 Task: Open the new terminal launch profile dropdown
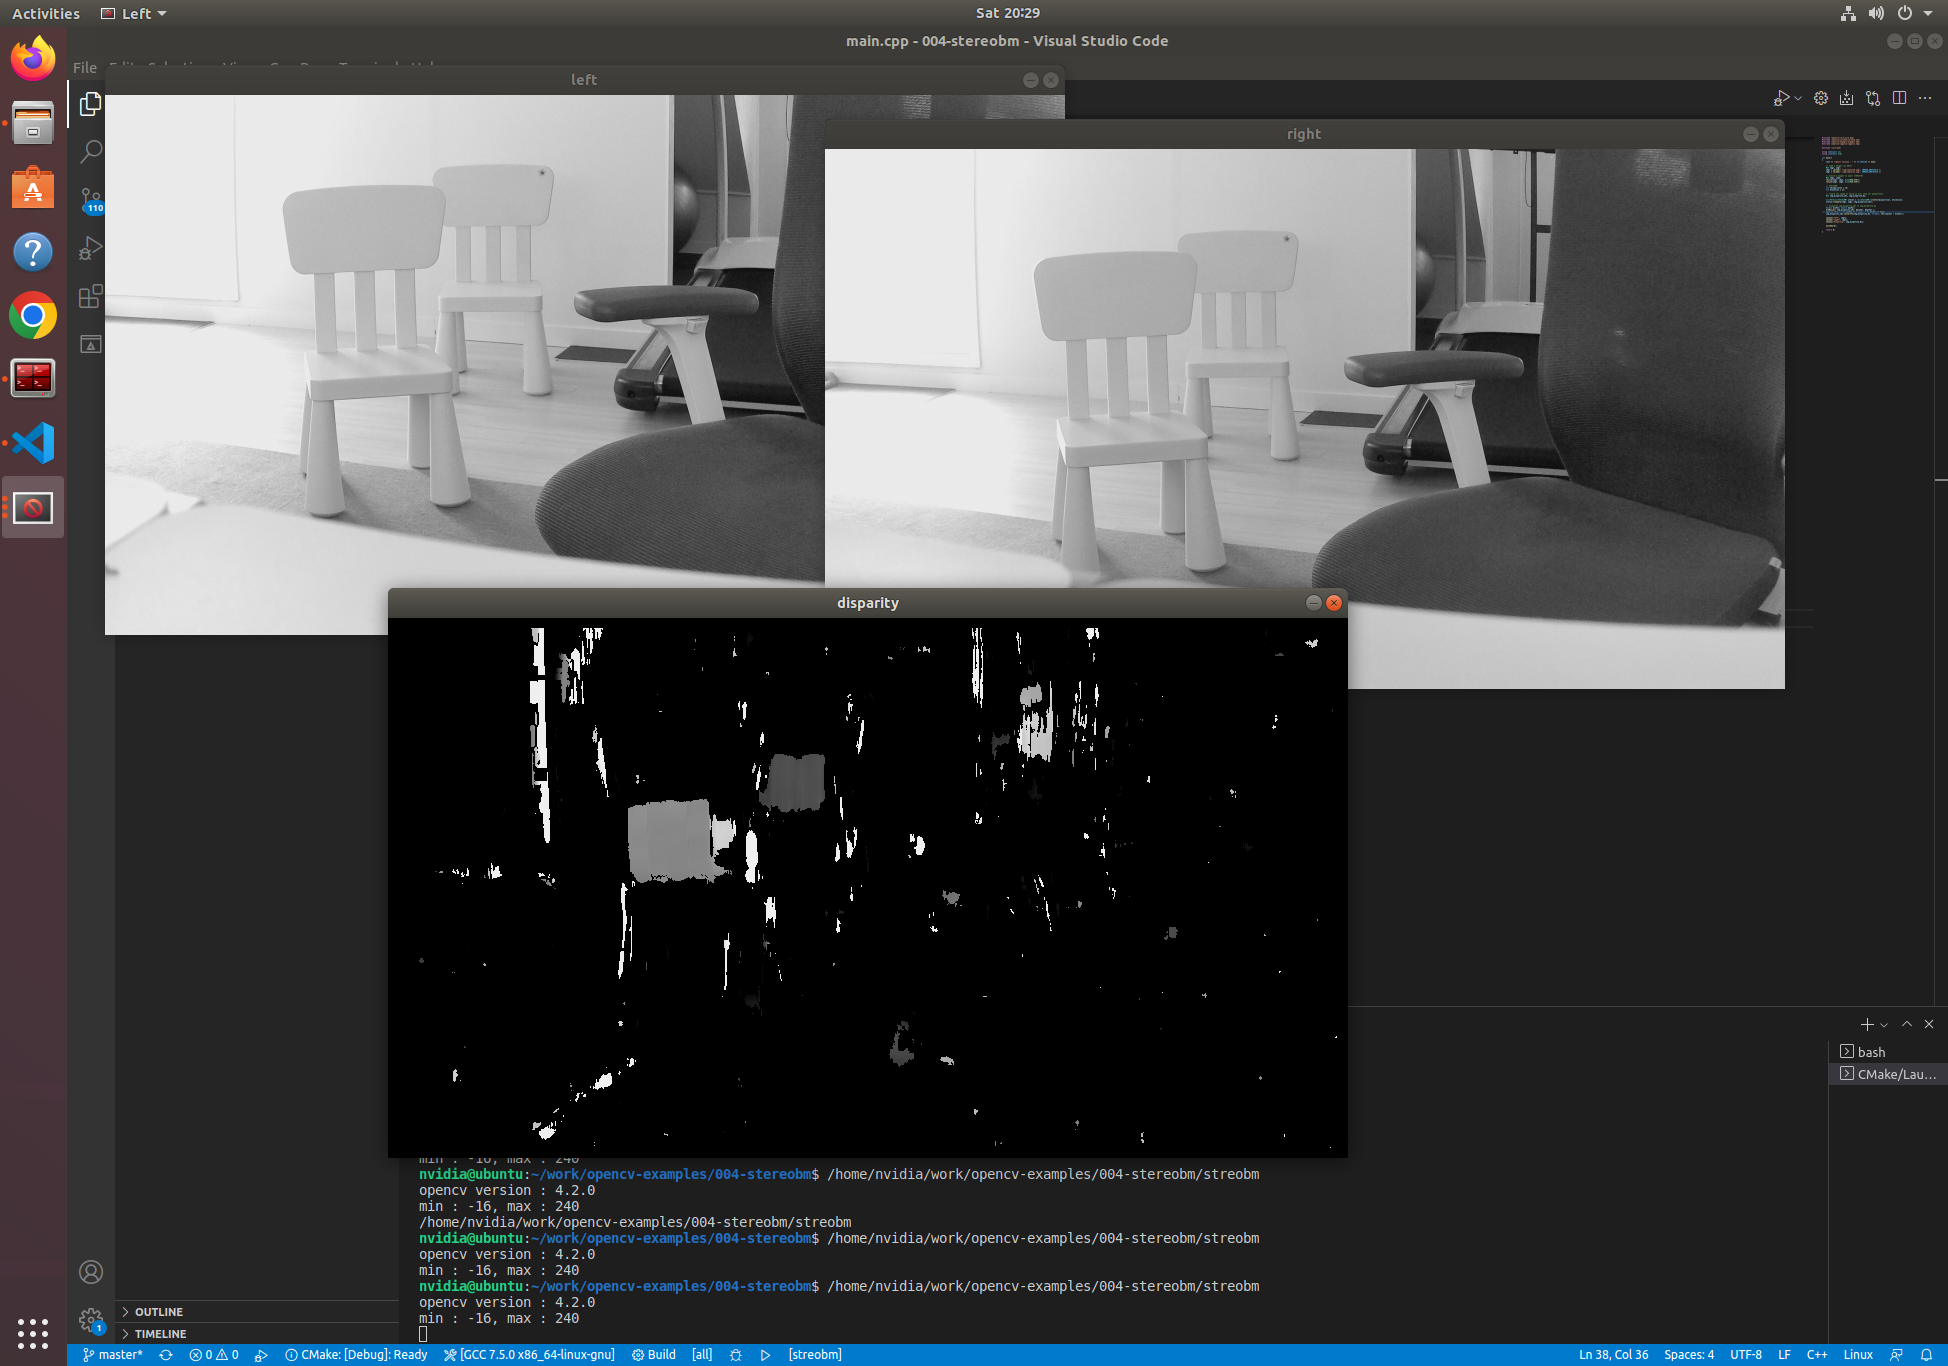click(x=1884, y=1025)
